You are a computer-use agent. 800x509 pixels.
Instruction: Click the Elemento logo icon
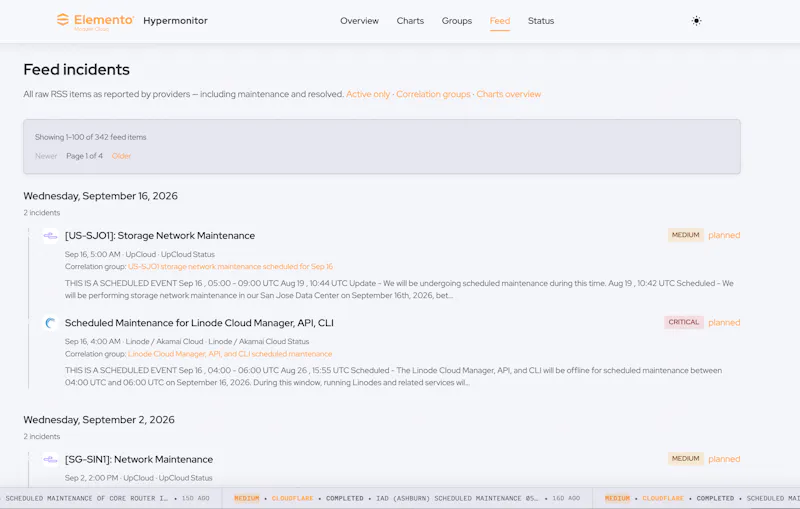click(x=63, y=20)
